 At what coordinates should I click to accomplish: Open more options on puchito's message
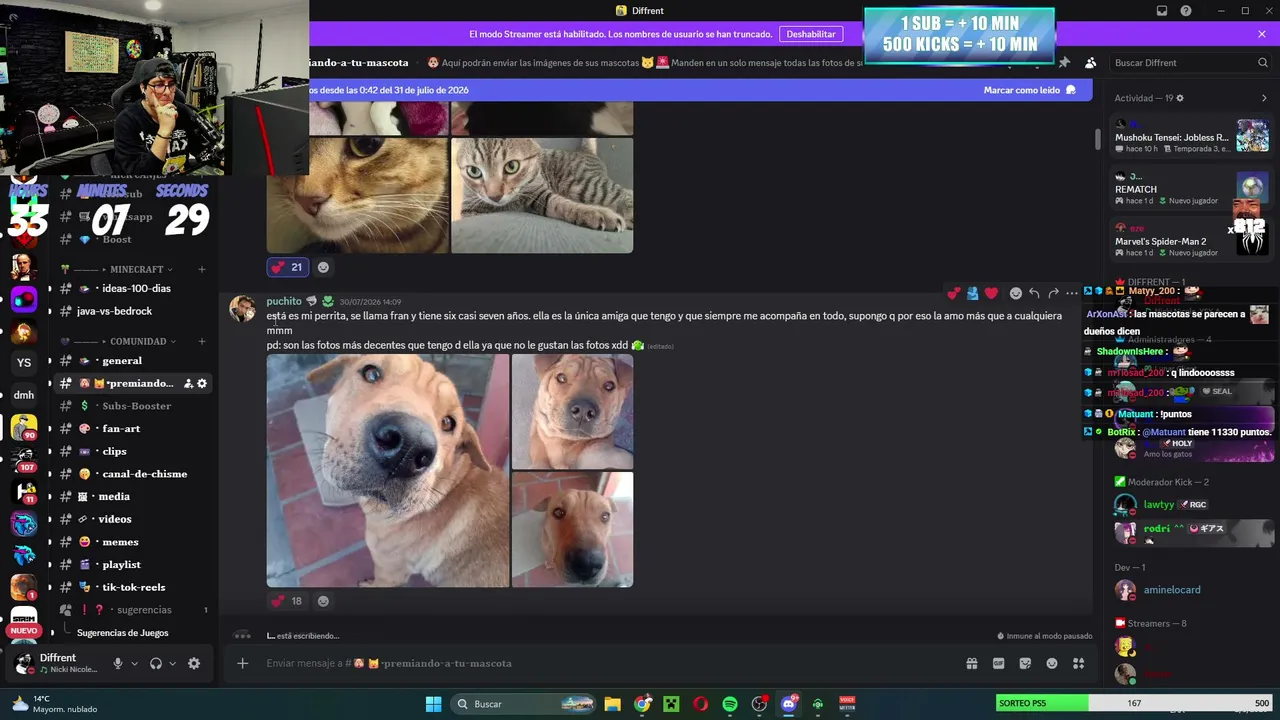[1072, 293]
